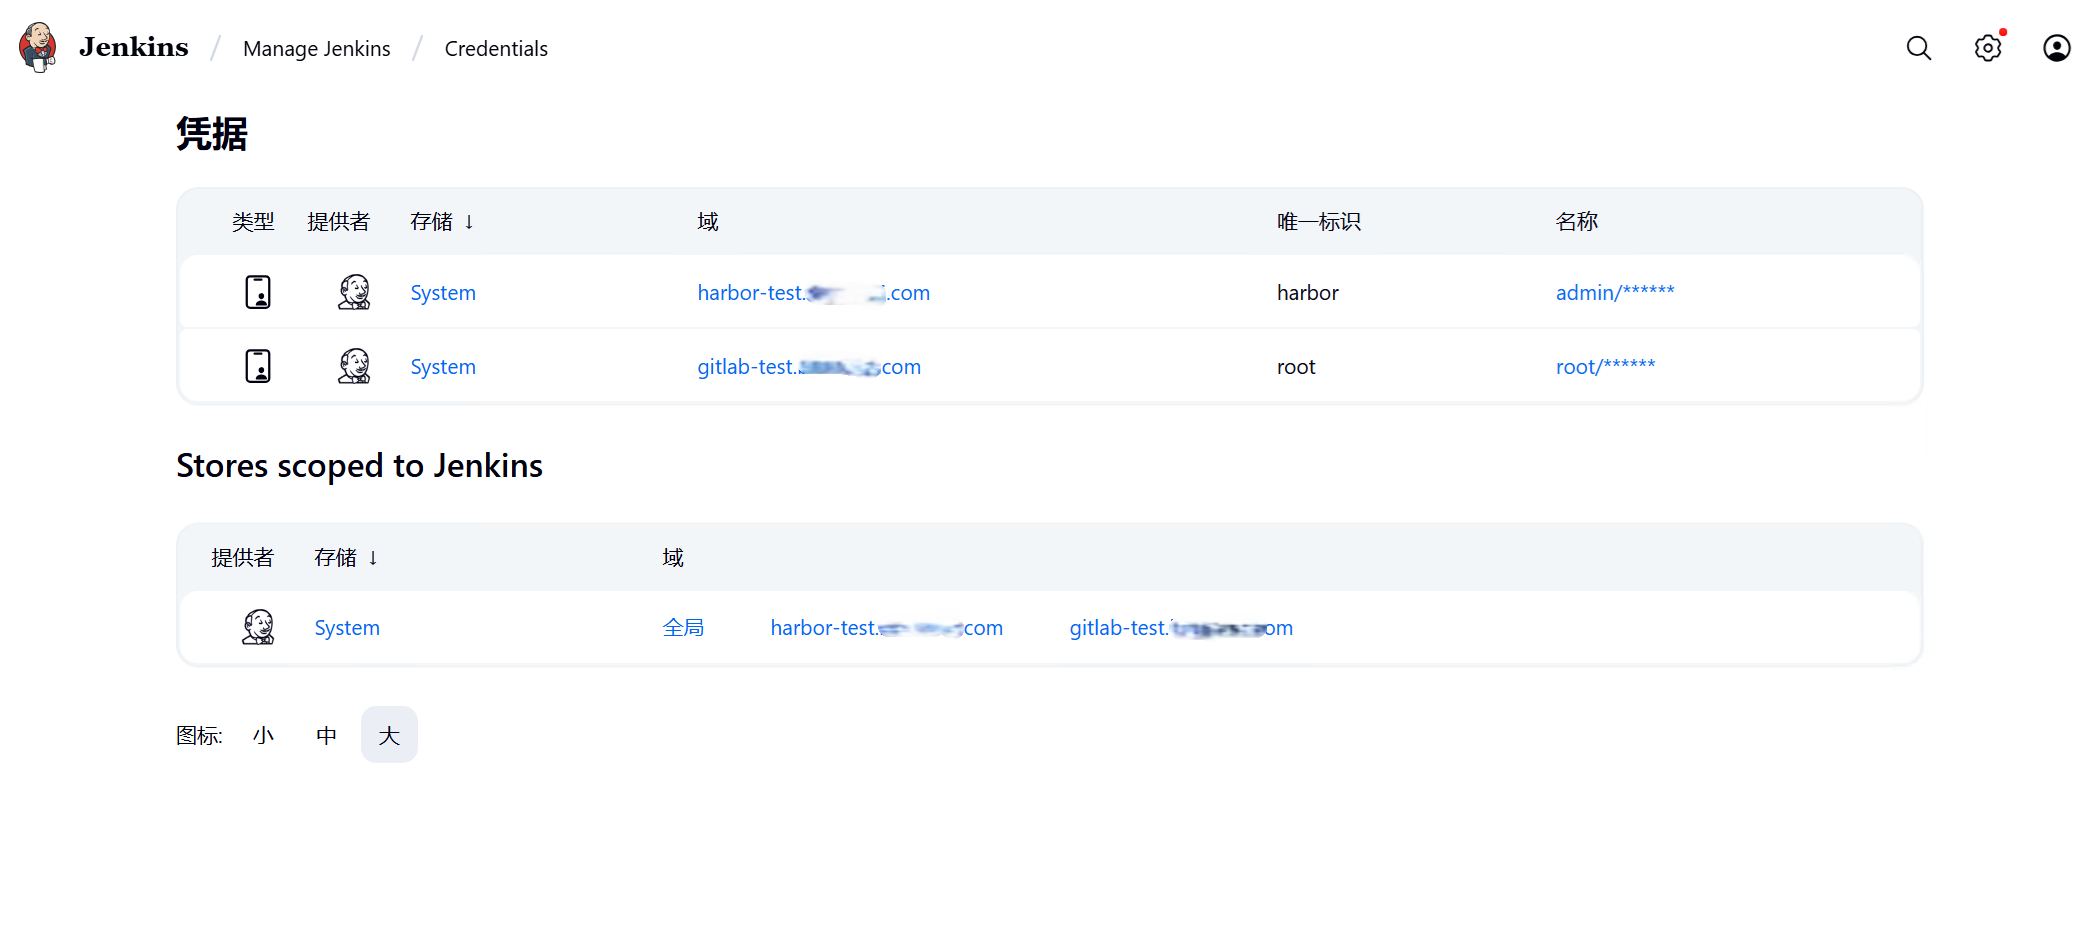Click the provider icon in the root row

[x=354, y=366]
